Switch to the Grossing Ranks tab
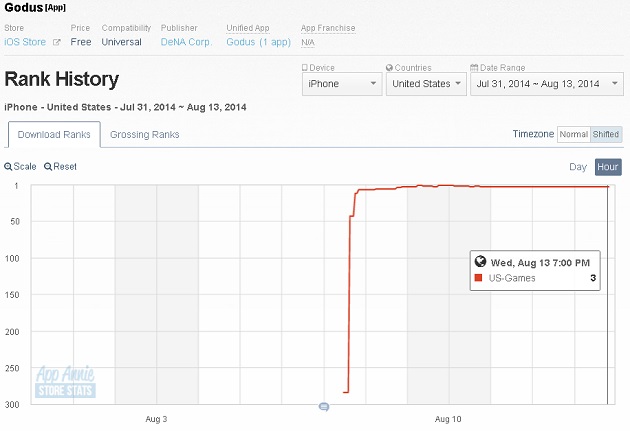Image resolution: width=630 pixels, height=431 pixels. pyautogui.click(x=145, y=135)
